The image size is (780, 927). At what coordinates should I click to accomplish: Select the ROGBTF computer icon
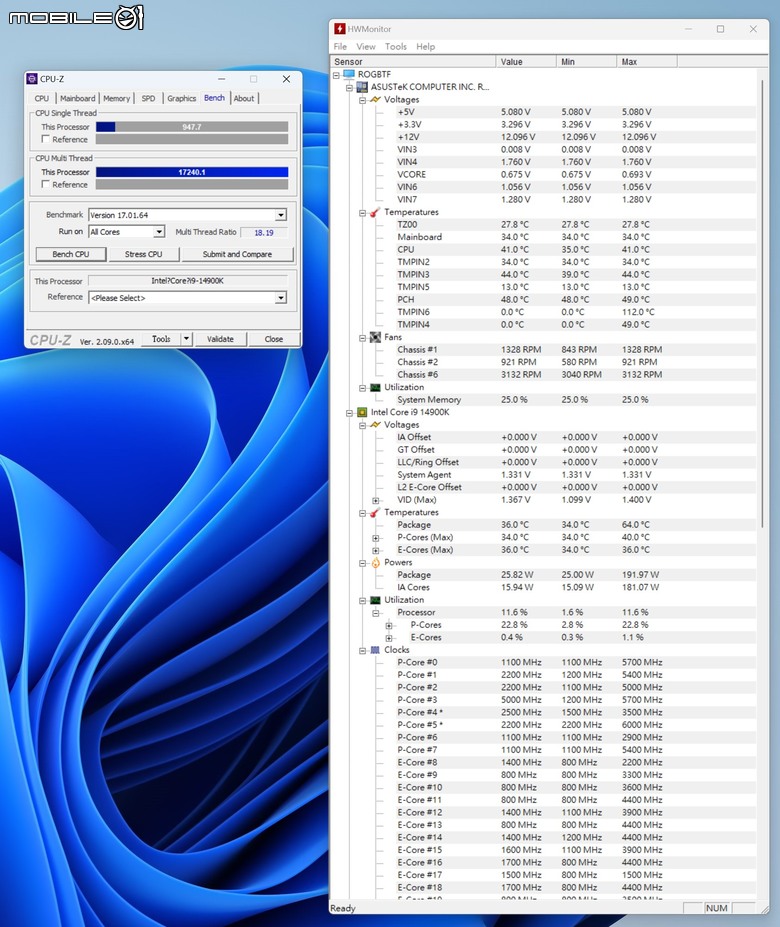point(349,74)
